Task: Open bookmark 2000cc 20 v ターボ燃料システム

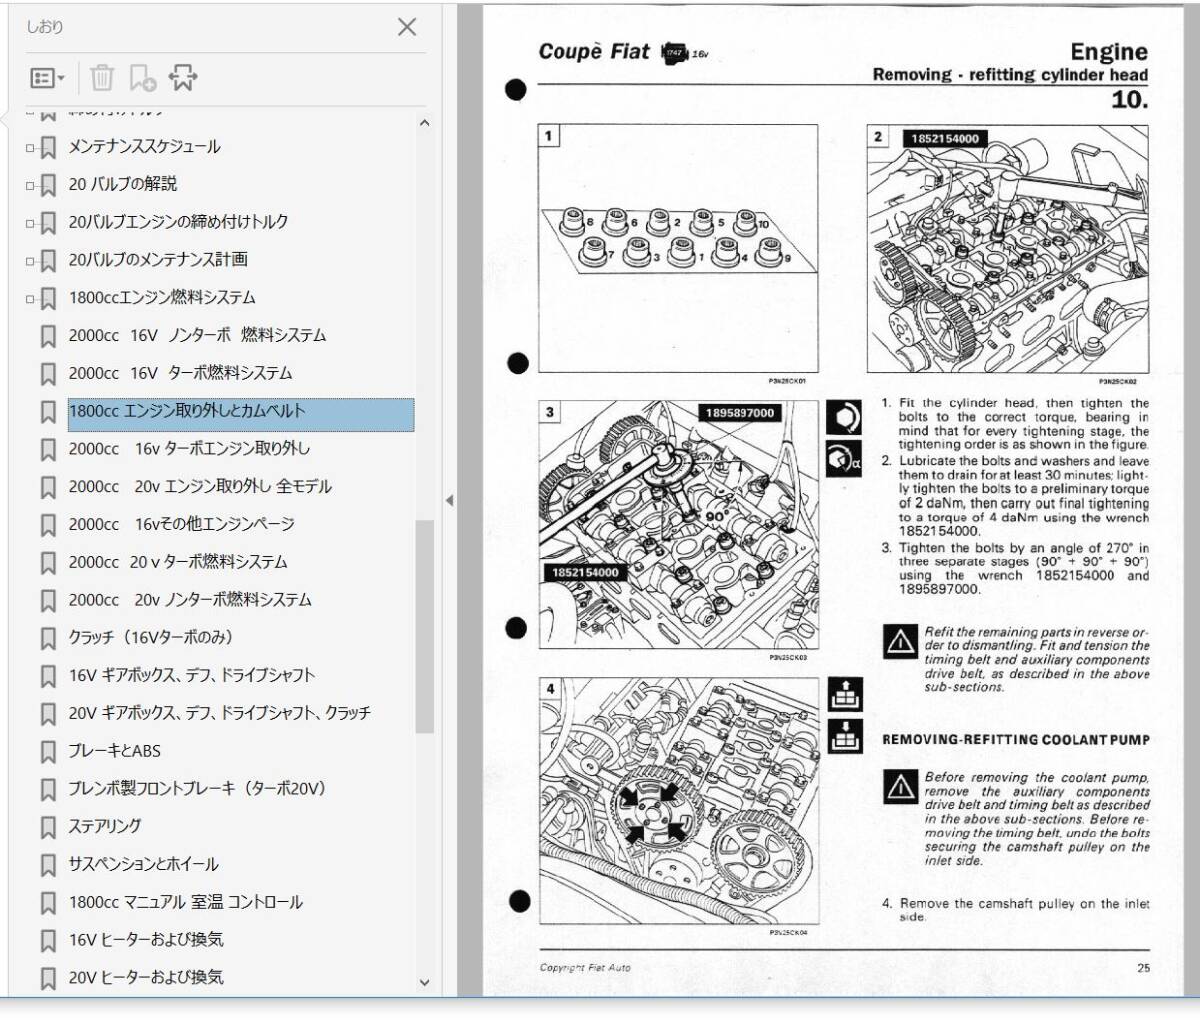Action: 178,562
